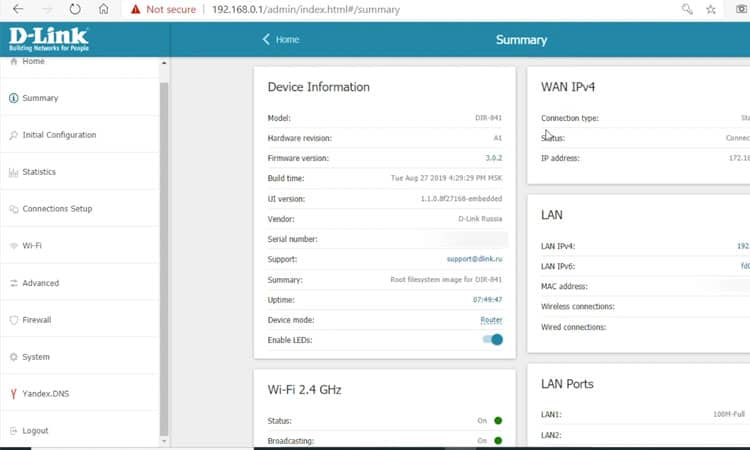750x450 pixels.
Task: Reload the page with the refresh icon
Action: tap(75, 9)
